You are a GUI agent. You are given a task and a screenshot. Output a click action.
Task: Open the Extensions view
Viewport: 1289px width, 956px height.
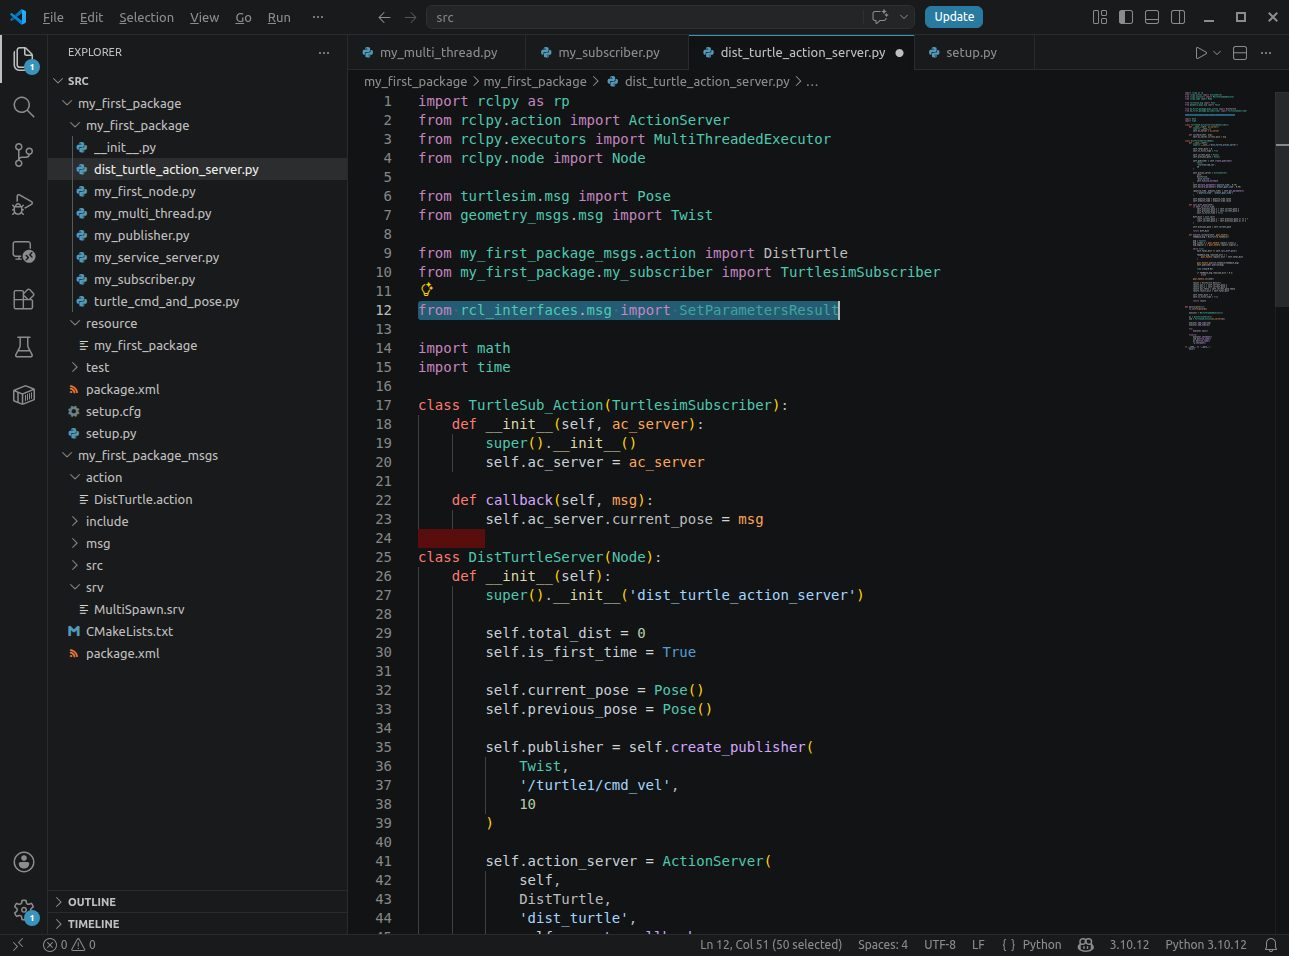(24, 299)
